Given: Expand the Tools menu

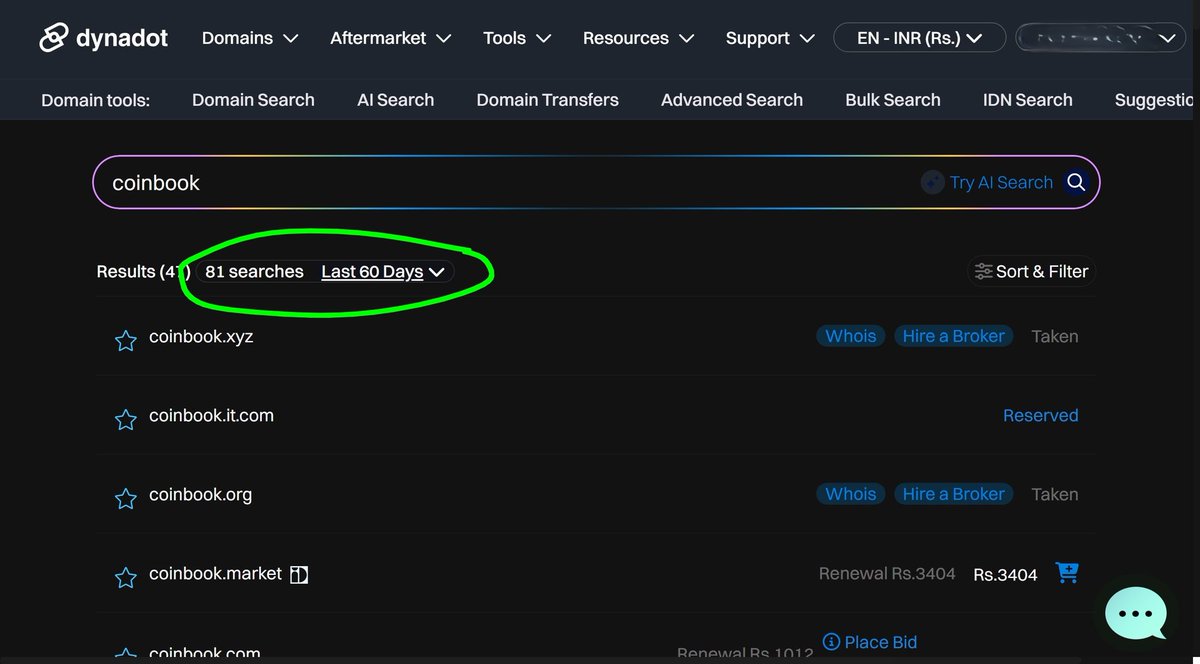Looking at the screenshot, I should [x=517, y=38].
